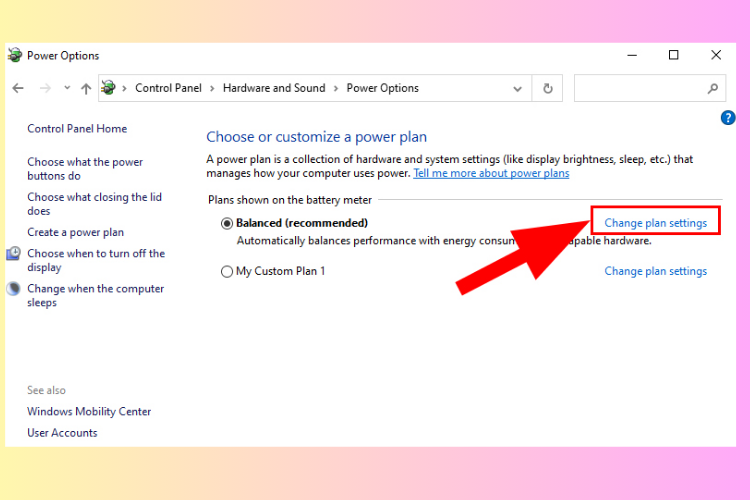Go up one level with Up arrow
The image size is (750, 500).
[x=86, y=88]
